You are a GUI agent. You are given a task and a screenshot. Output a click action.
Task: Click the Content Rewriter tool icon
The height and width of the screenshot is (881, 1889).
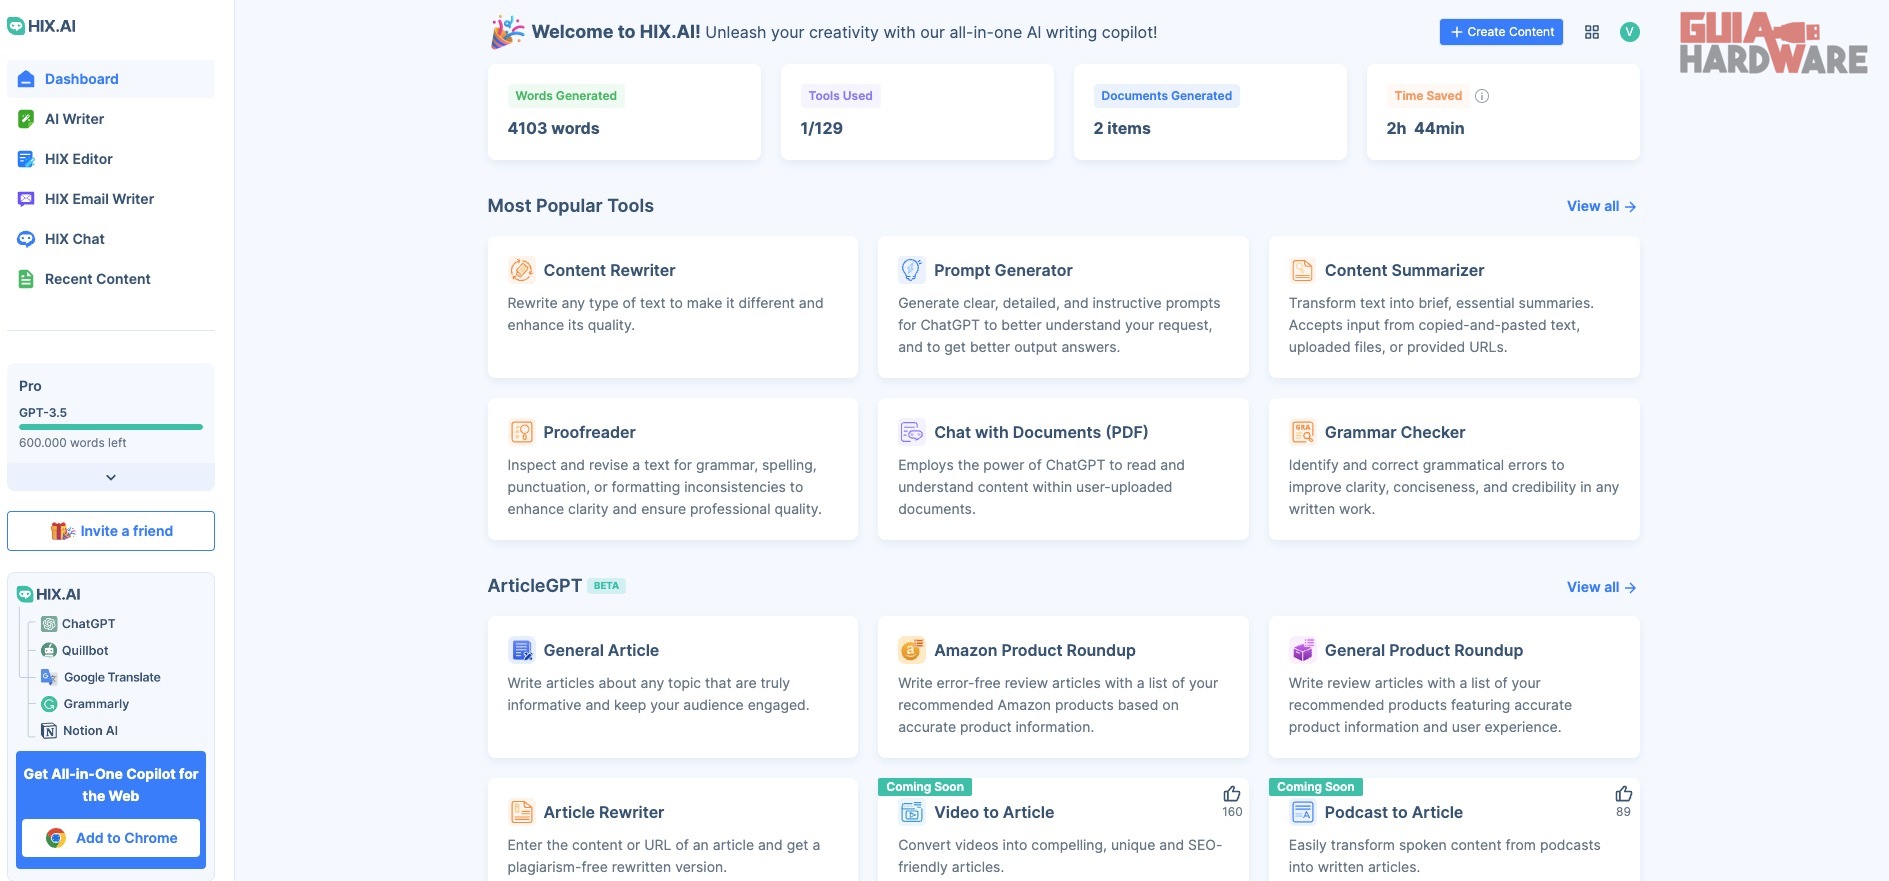tap(521, 270)
